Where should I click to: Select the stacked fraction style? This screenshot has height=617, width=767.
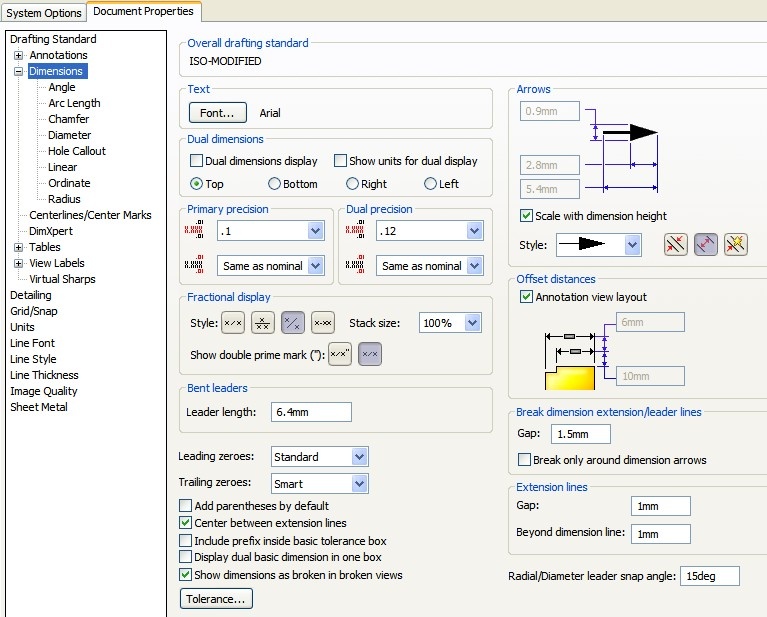[263, 323]
